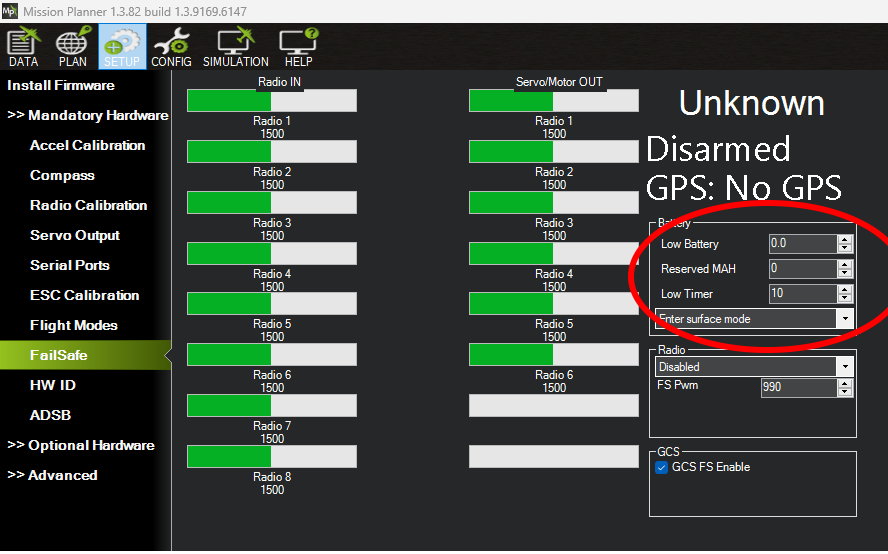Click the FS Pwm value field
Screen dimensions: 888x554
point(799,387)
